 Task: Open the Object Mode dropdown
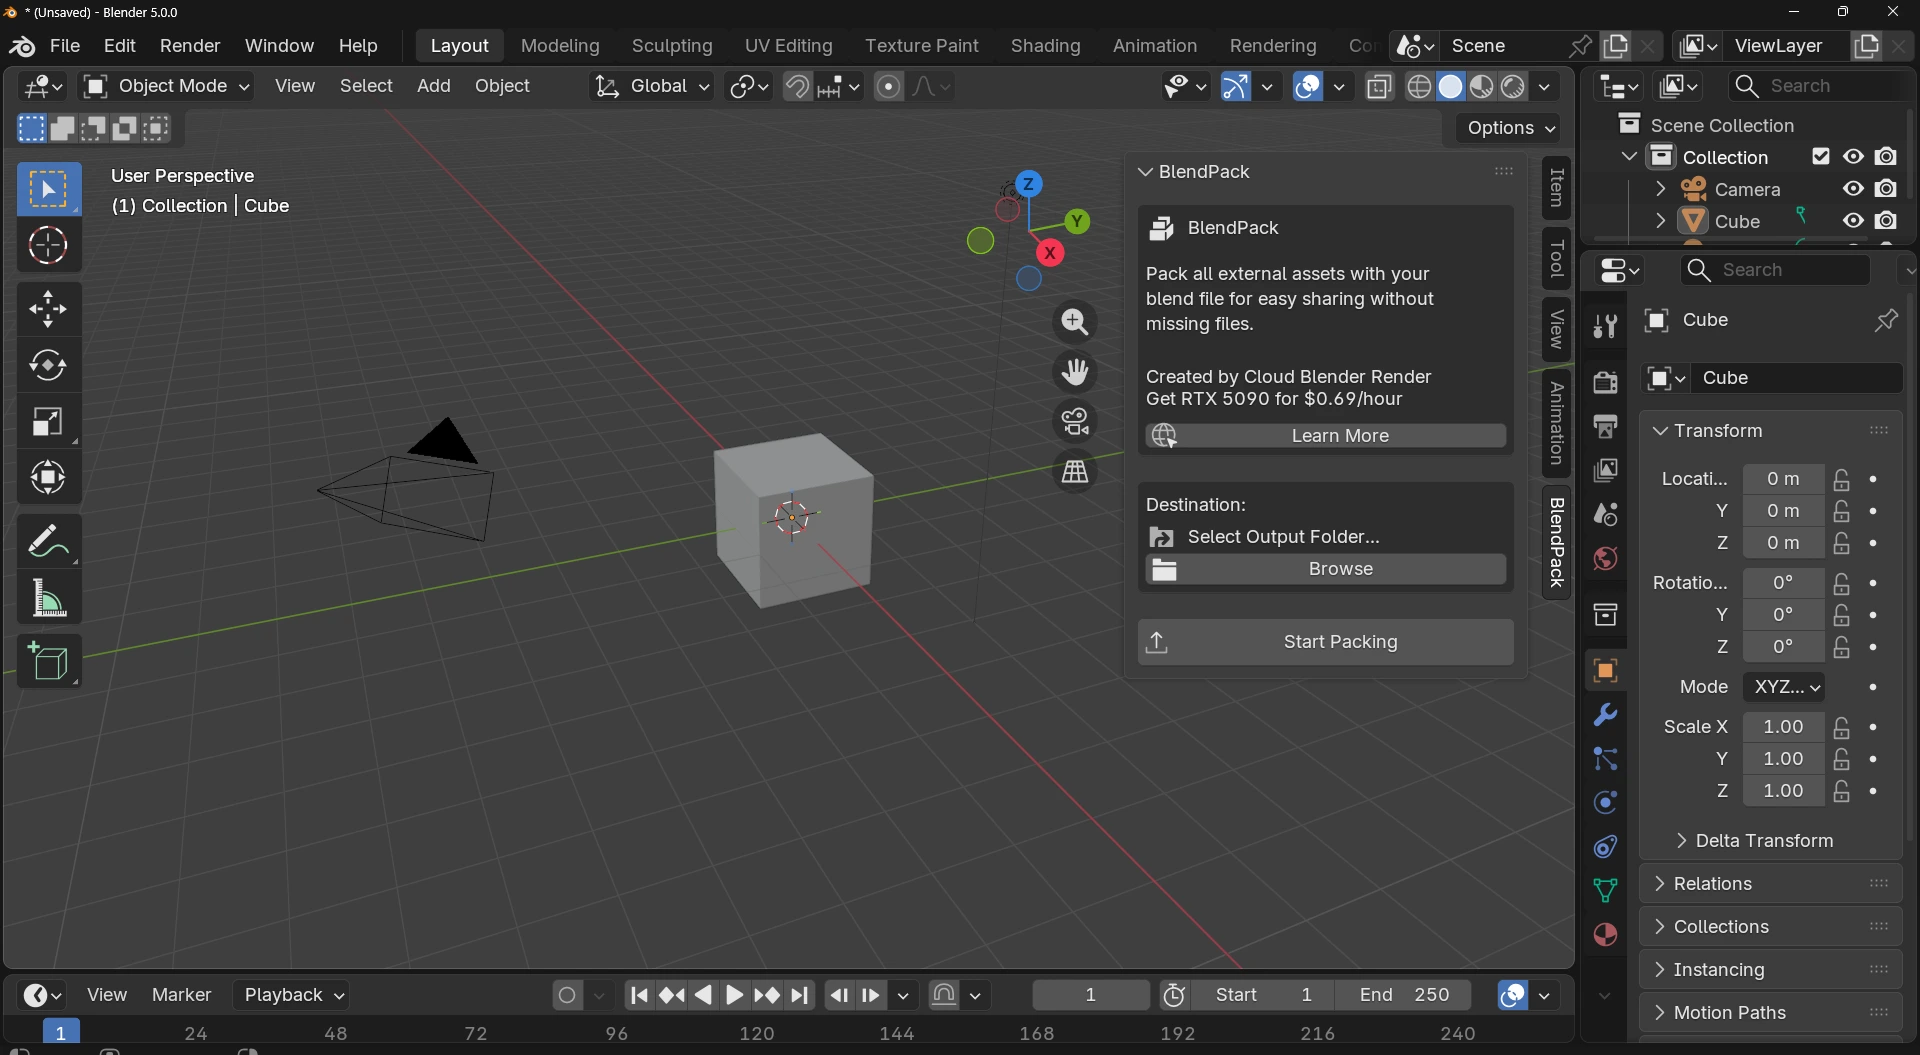167,87
